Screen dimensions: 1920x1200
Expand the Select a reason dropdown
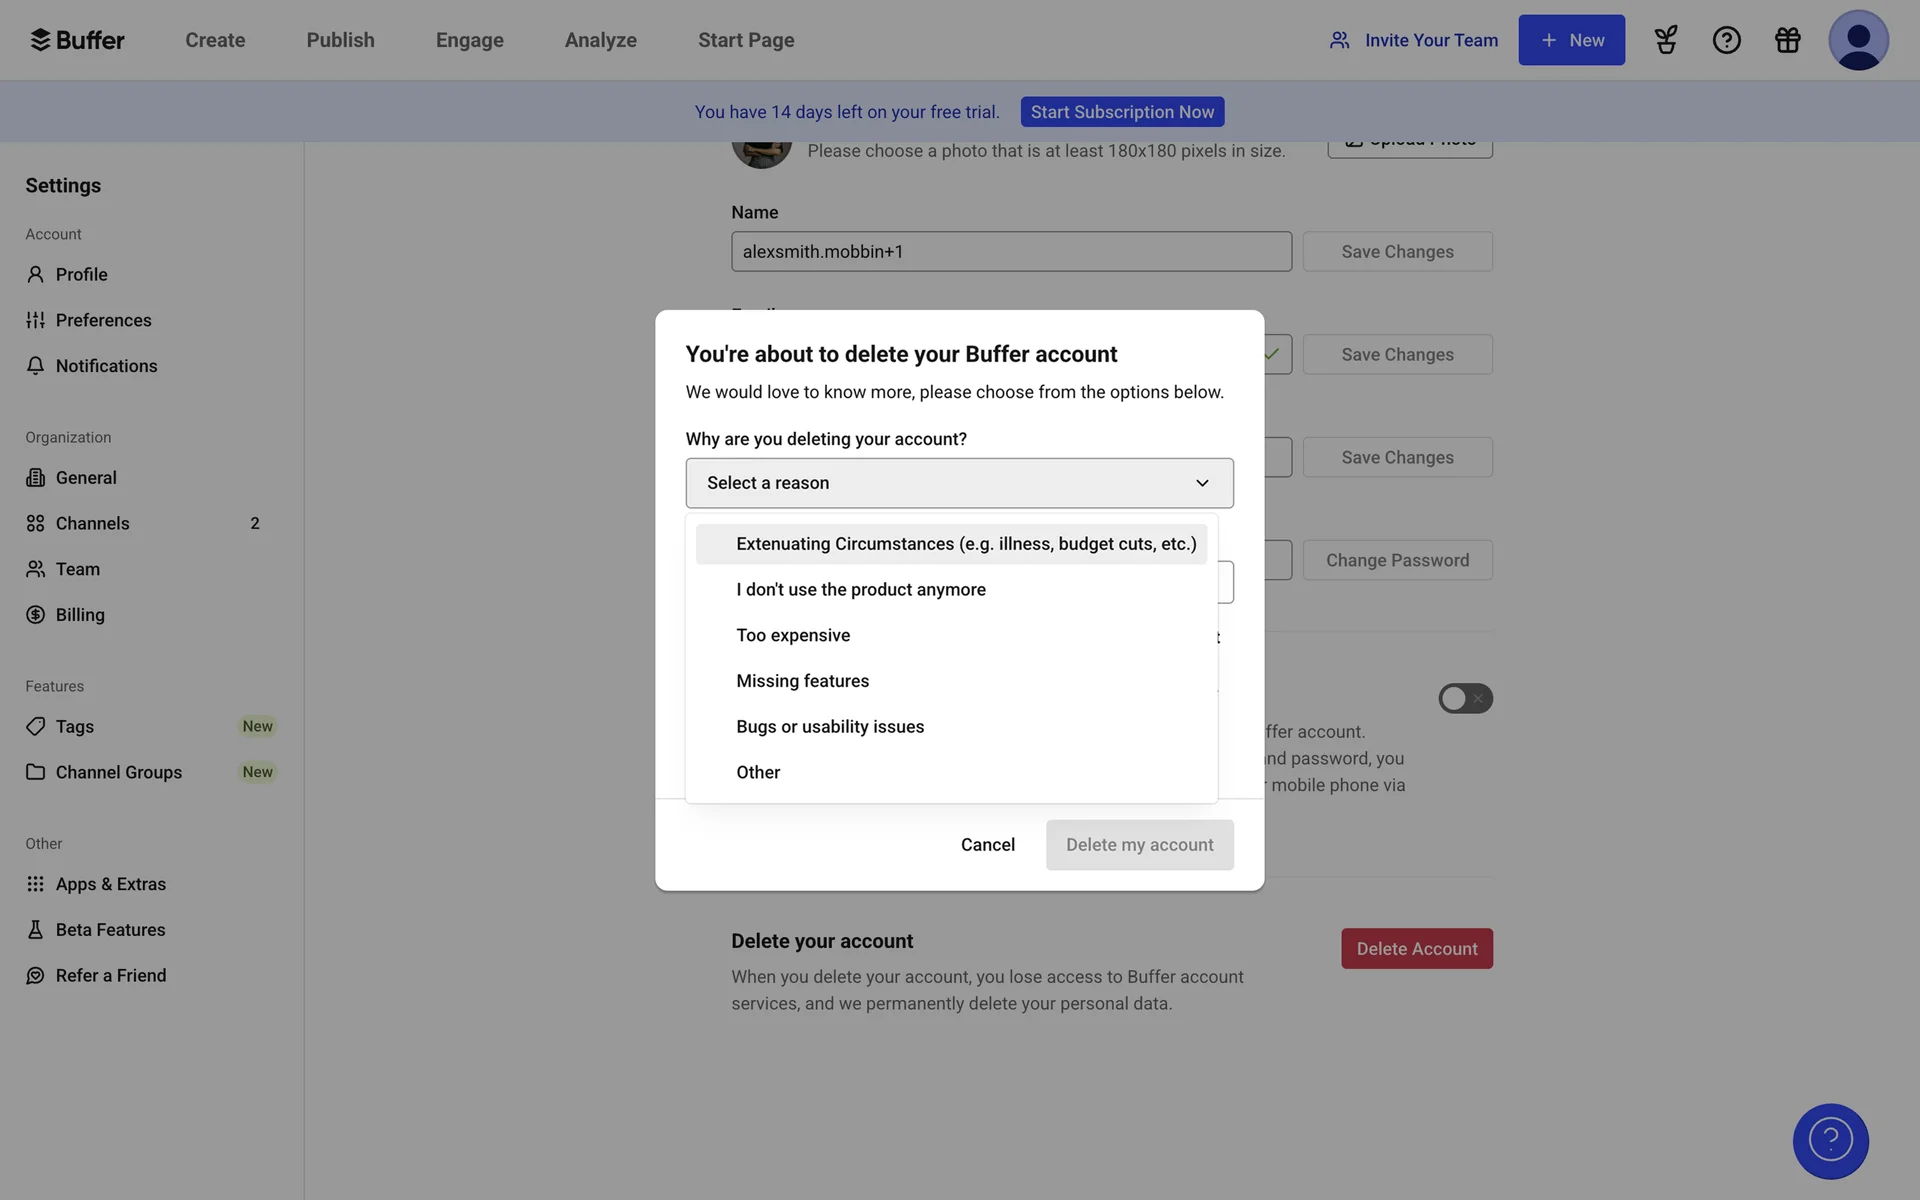pos(959,483)
